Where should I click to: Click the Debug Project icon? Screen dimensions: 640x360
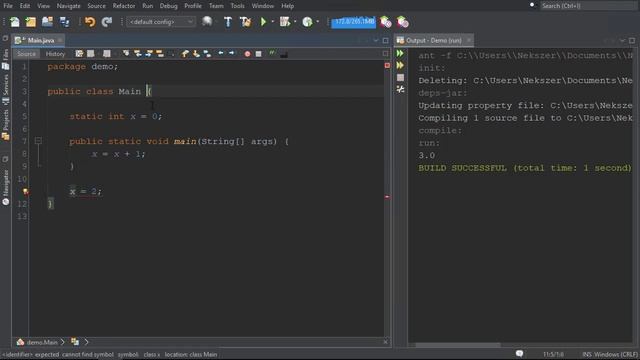pos(285,22)
